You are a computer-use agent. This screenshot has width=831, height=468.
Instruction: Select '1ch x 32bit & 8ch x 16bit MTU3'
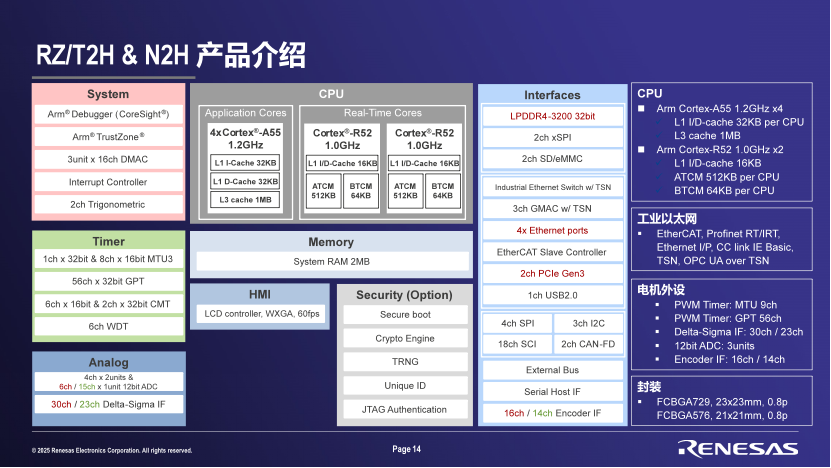108,259
